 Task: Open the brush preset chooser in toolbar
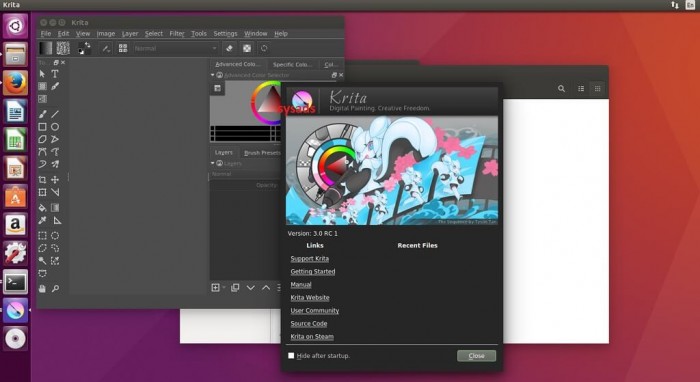point(123,48)
